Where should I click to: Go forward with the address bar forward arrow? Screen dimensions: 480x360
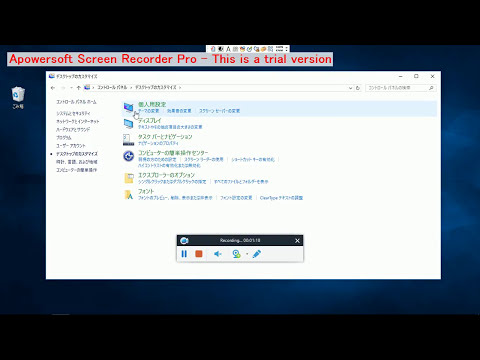pos(63,88)
